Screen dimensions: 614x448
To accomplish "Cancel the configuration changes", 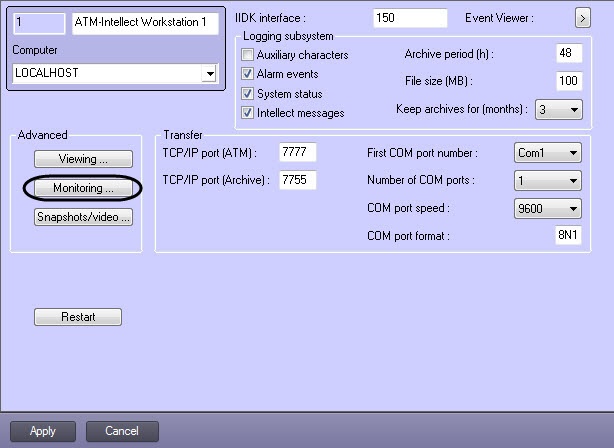I will click(122, 431).
